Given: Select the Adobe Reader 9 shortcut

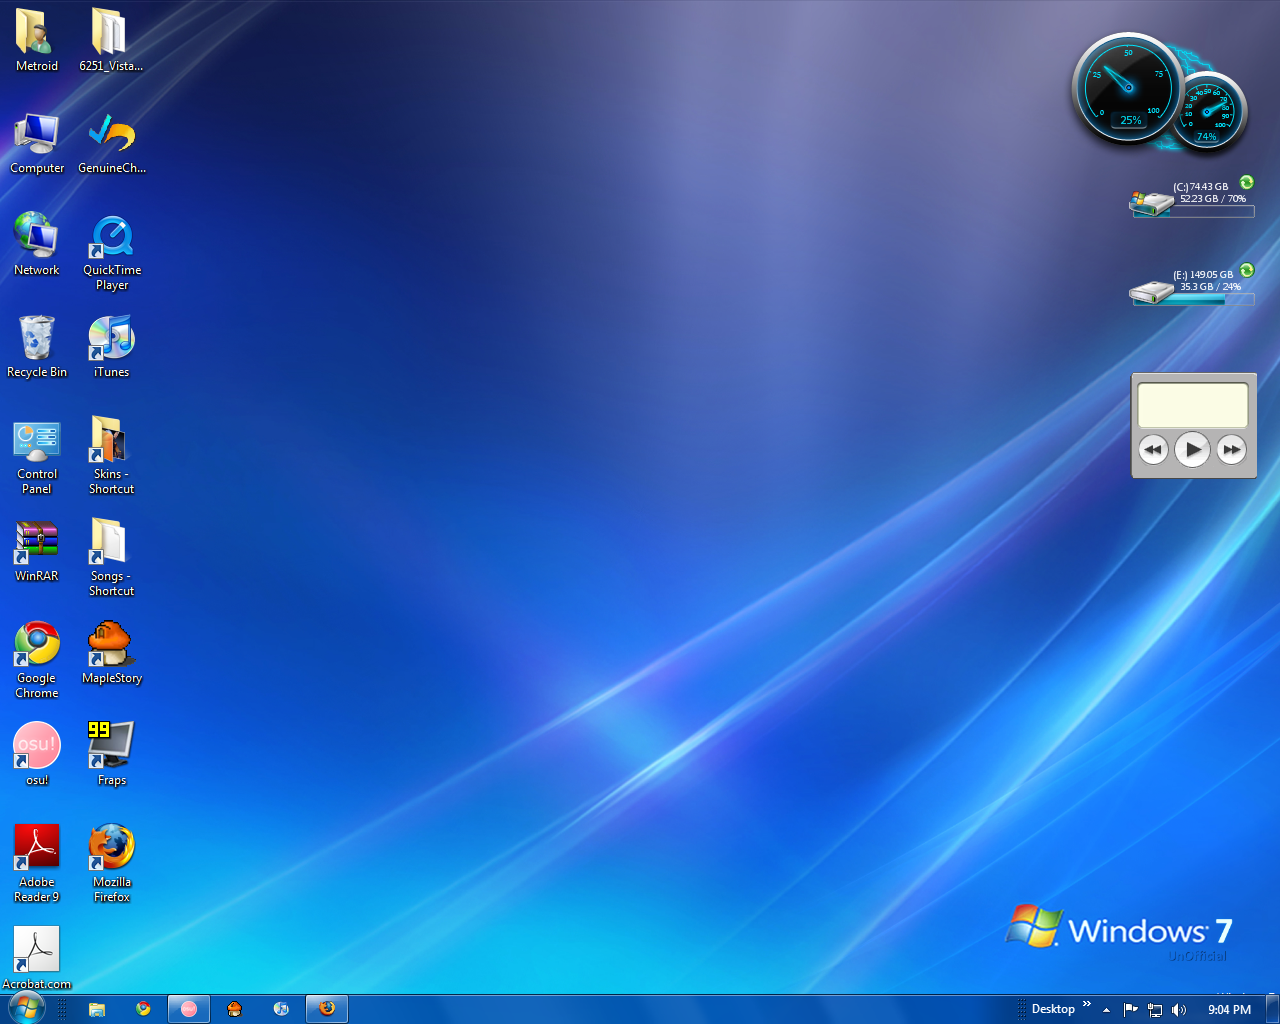Looking at the screenshot, I should pyautogui.click(x=37, y=864).
